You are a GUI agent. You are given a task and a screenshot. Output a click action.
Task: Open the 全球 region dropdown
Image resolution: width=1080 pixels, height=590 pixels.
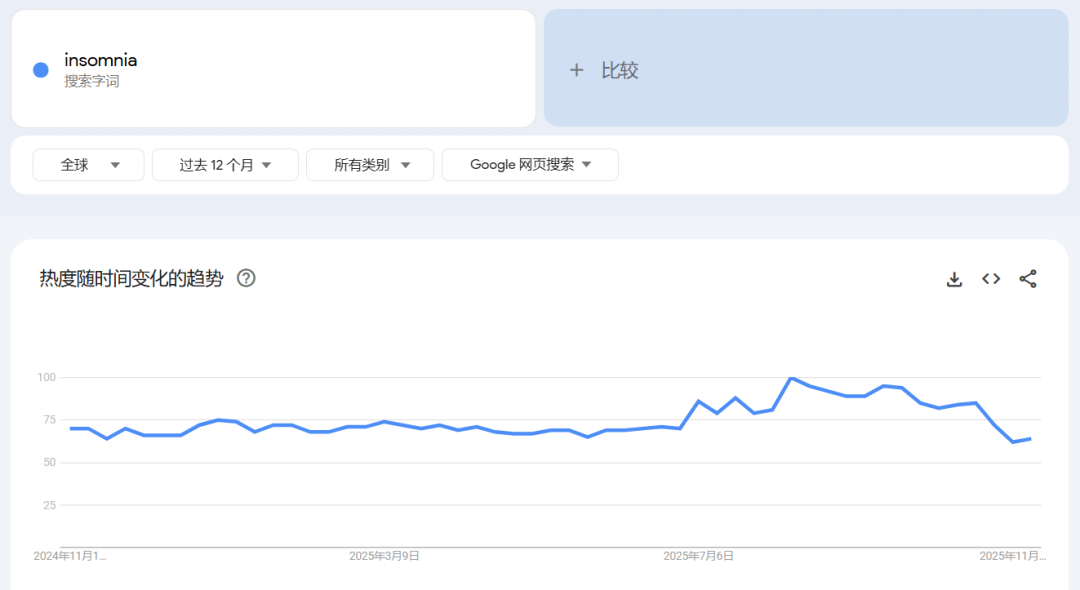[88, 164]
